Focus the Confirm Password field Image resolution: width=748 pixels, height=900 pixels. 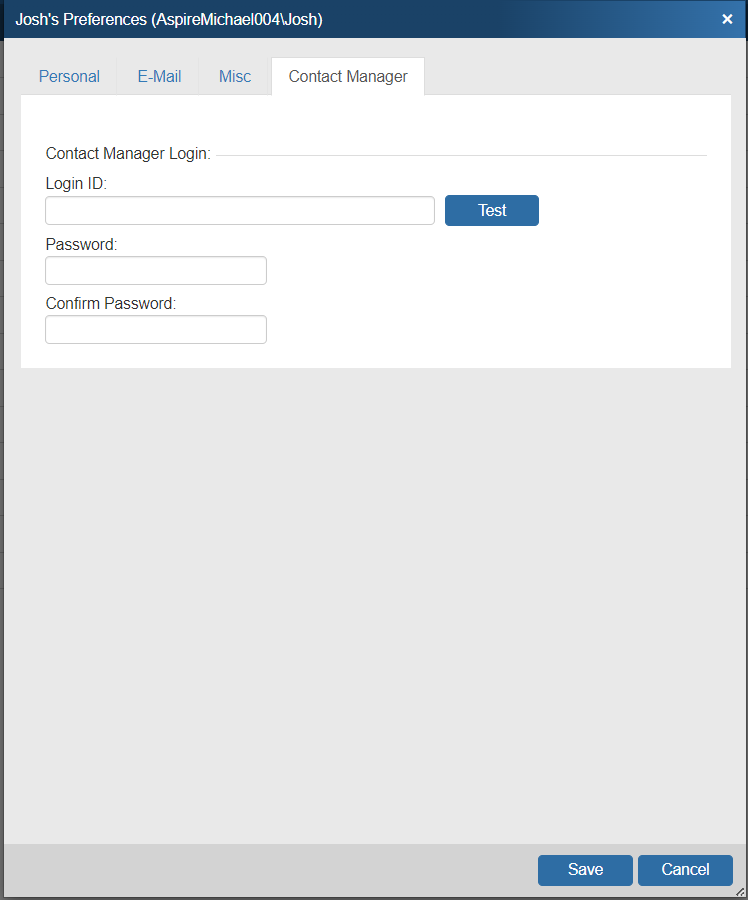156,330
